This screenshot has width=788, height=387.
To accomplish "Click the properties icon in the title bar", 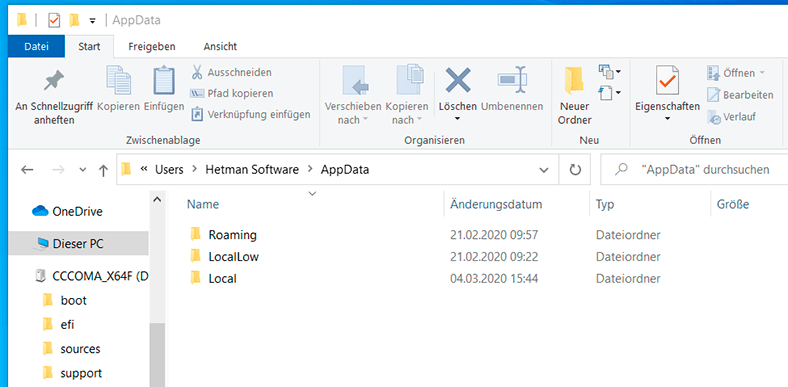I will 53,20.
